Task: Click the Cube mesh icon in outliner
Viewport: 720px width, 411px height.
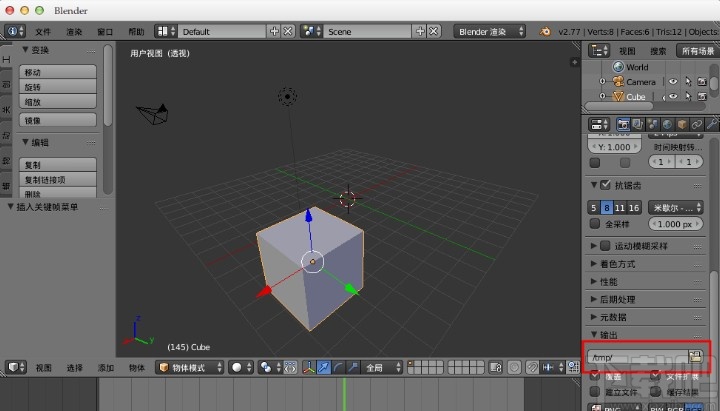Action: click(x=619, y=96)
